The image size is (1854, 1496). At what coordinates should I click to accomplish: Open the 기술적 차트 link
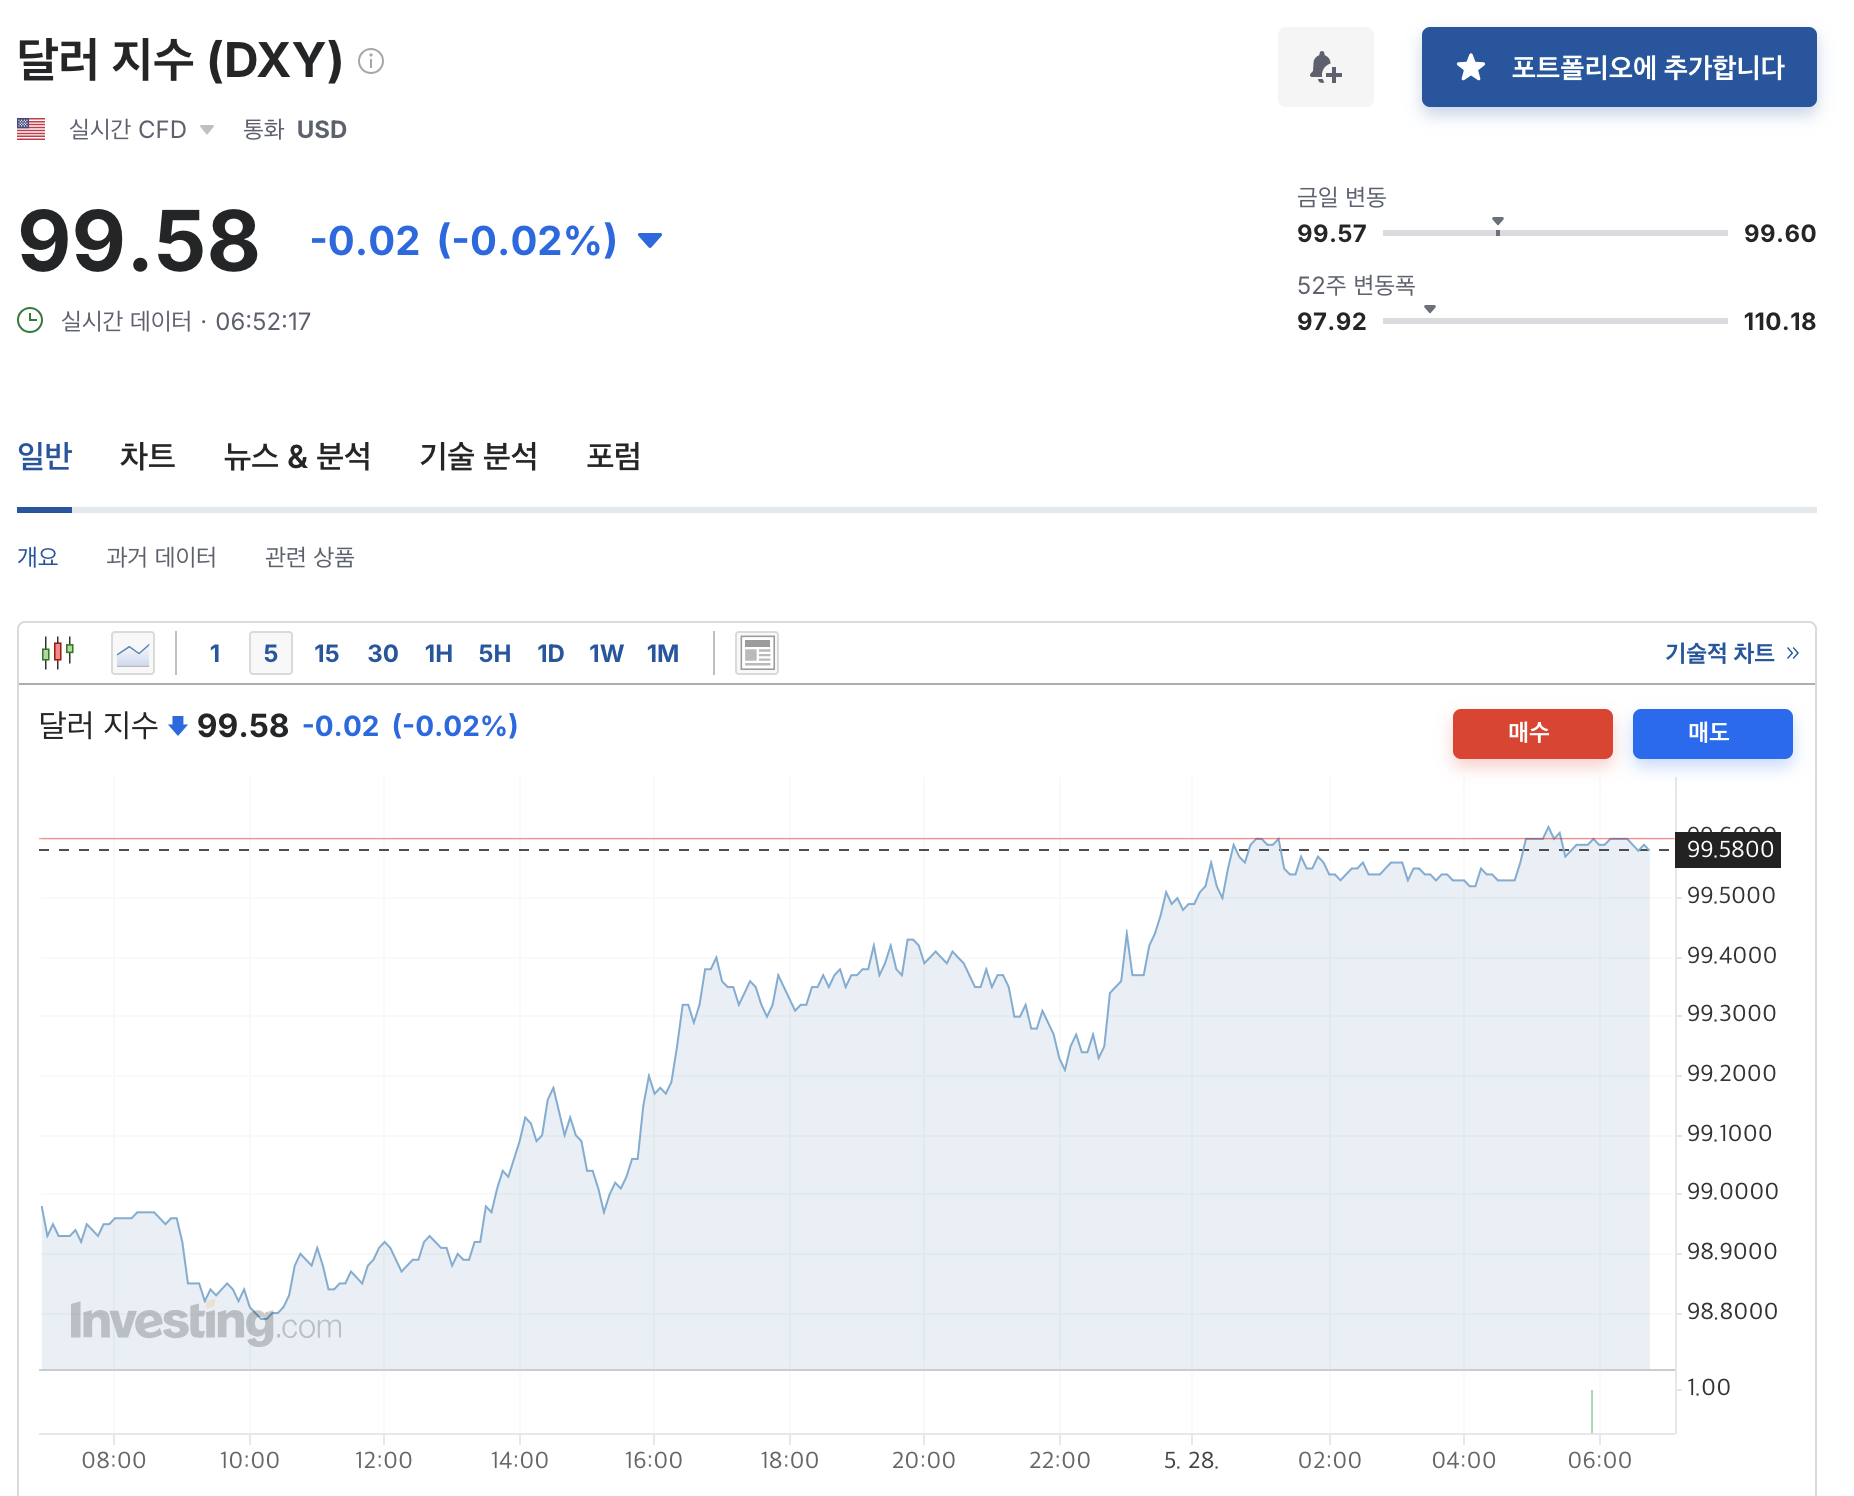pos(1732,653)
